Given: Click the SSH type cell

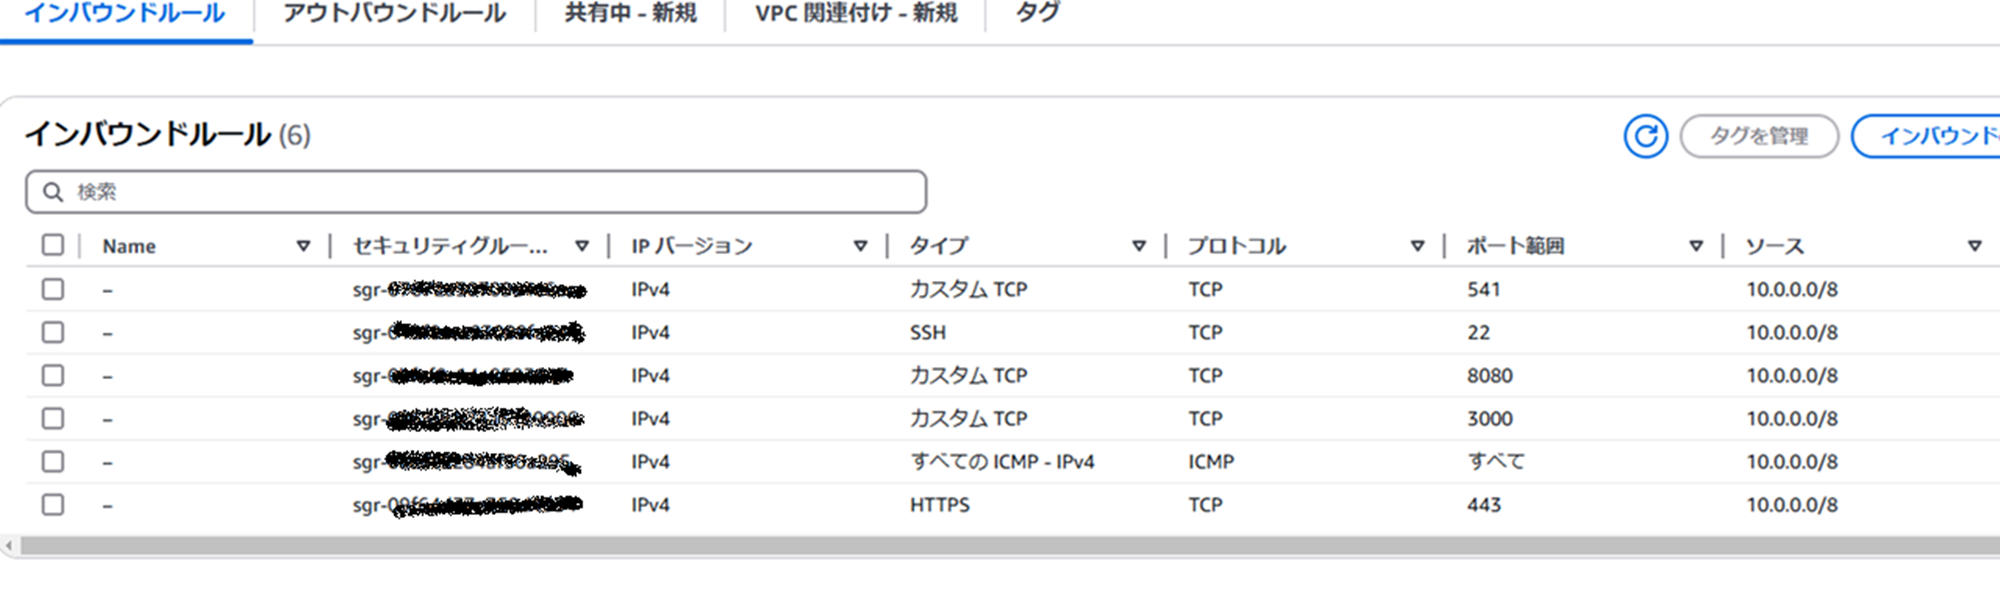Looking at the screenshot, I should point(927,332).
